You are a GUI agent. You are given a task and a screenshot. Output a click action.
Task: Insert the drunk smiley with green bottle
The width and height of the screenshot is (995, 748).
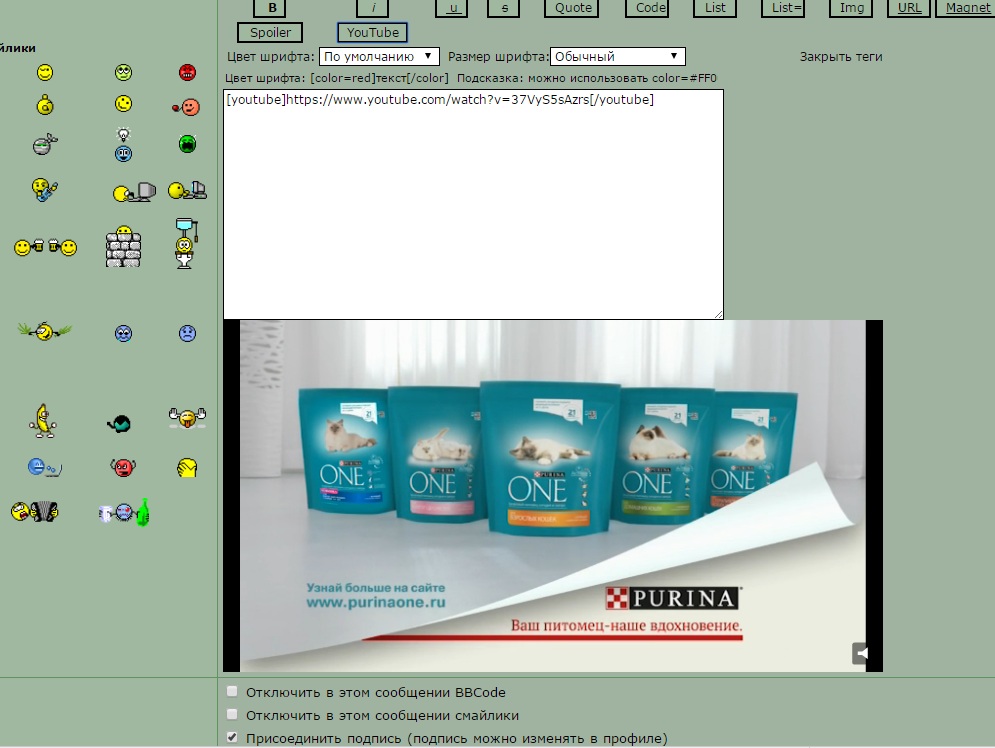tap(124, 513)
